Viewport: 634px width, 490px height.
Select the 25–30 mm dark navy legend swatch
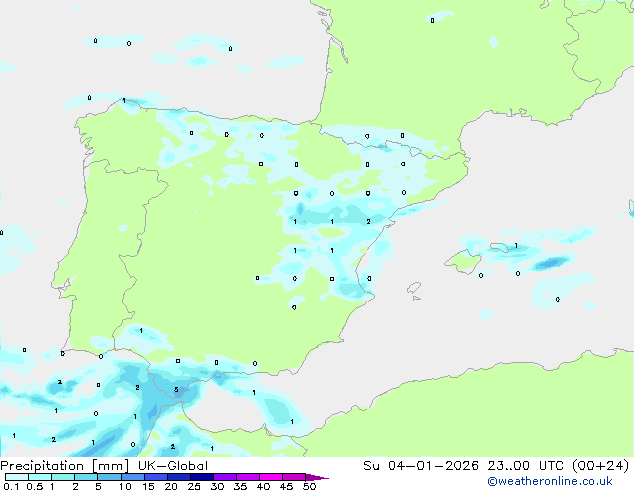[x=201, y=477]
